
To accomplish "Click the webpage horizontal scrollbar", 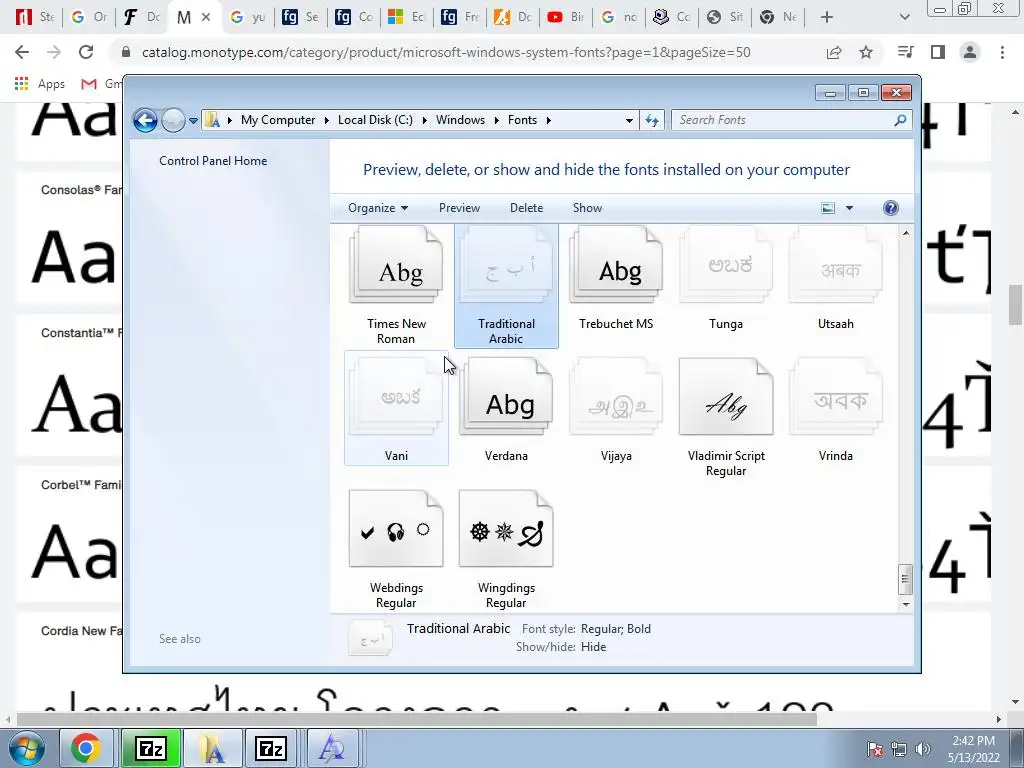I will tap(417, 719).
